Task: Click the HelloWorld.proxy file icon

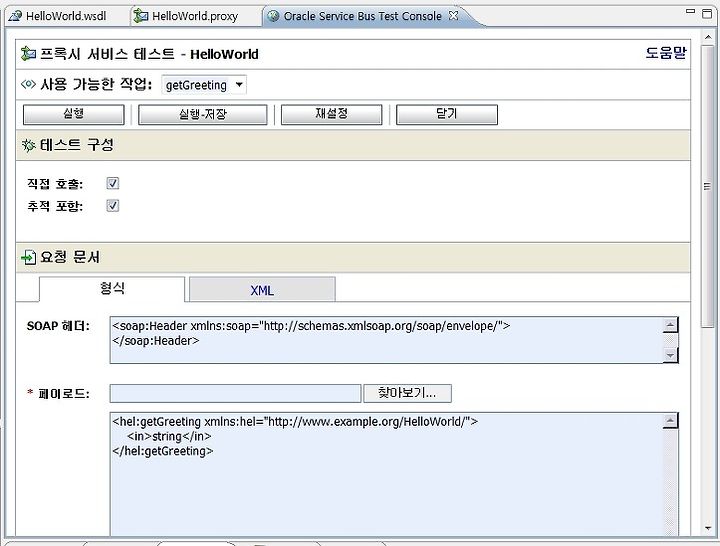Action: 141,16
